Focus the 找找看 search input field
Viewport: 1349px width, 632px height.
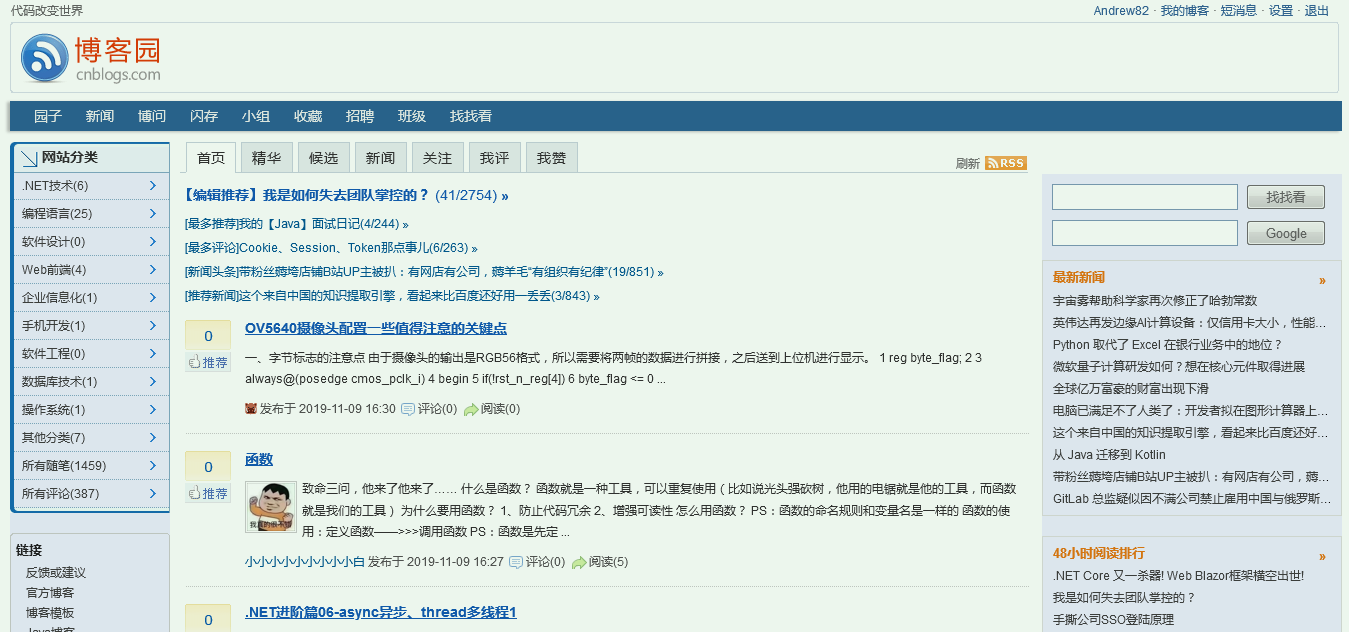click(x=1145, y=197)
